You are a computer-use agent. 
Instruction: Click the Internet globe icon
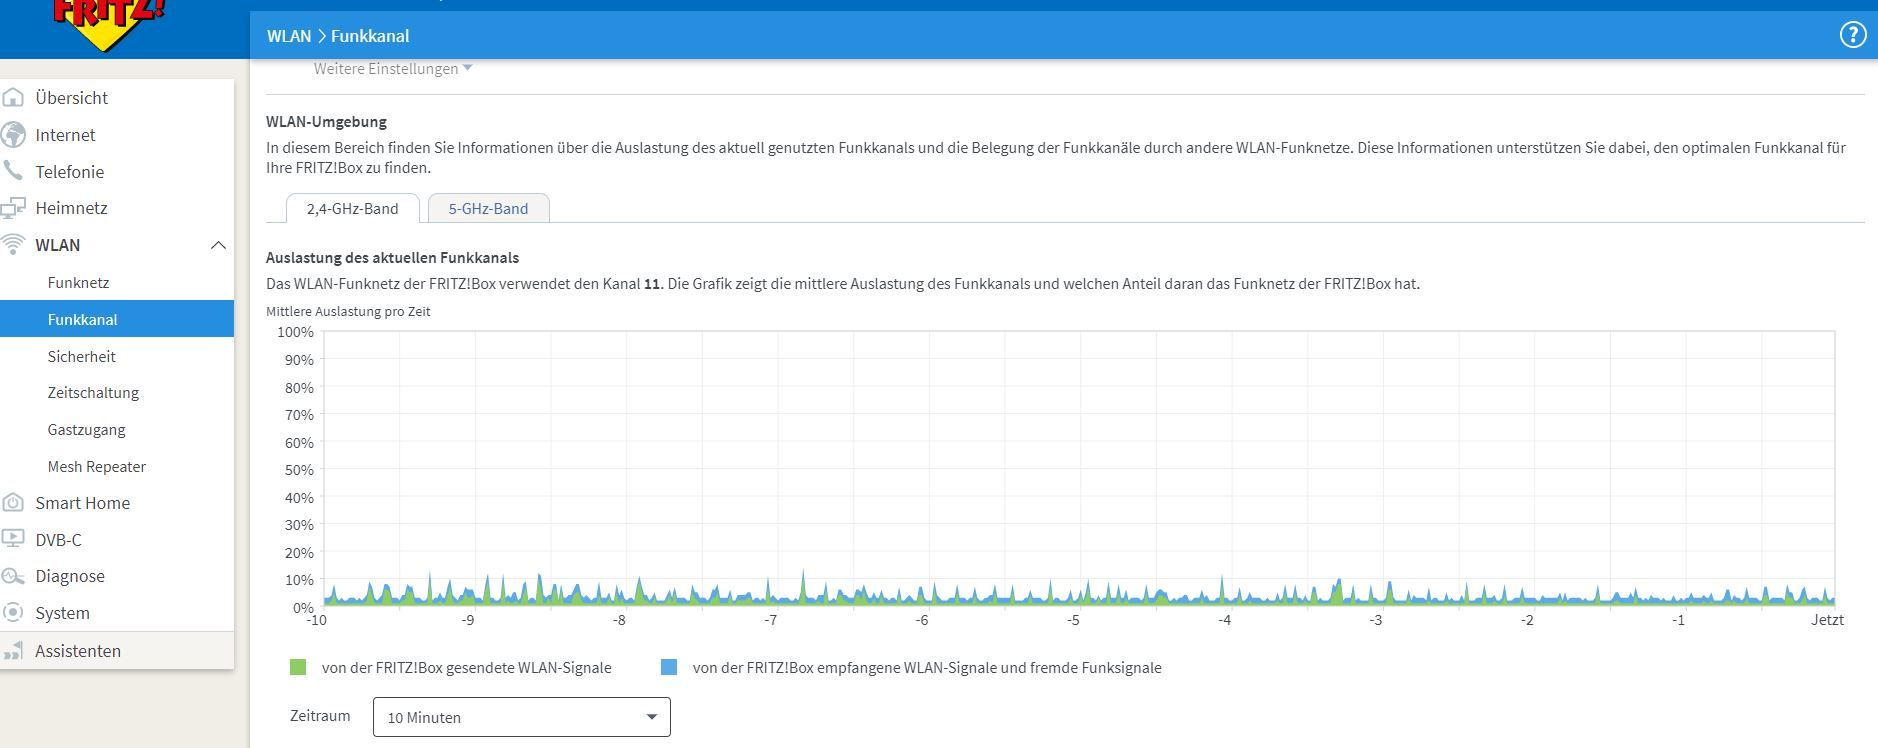13,134
